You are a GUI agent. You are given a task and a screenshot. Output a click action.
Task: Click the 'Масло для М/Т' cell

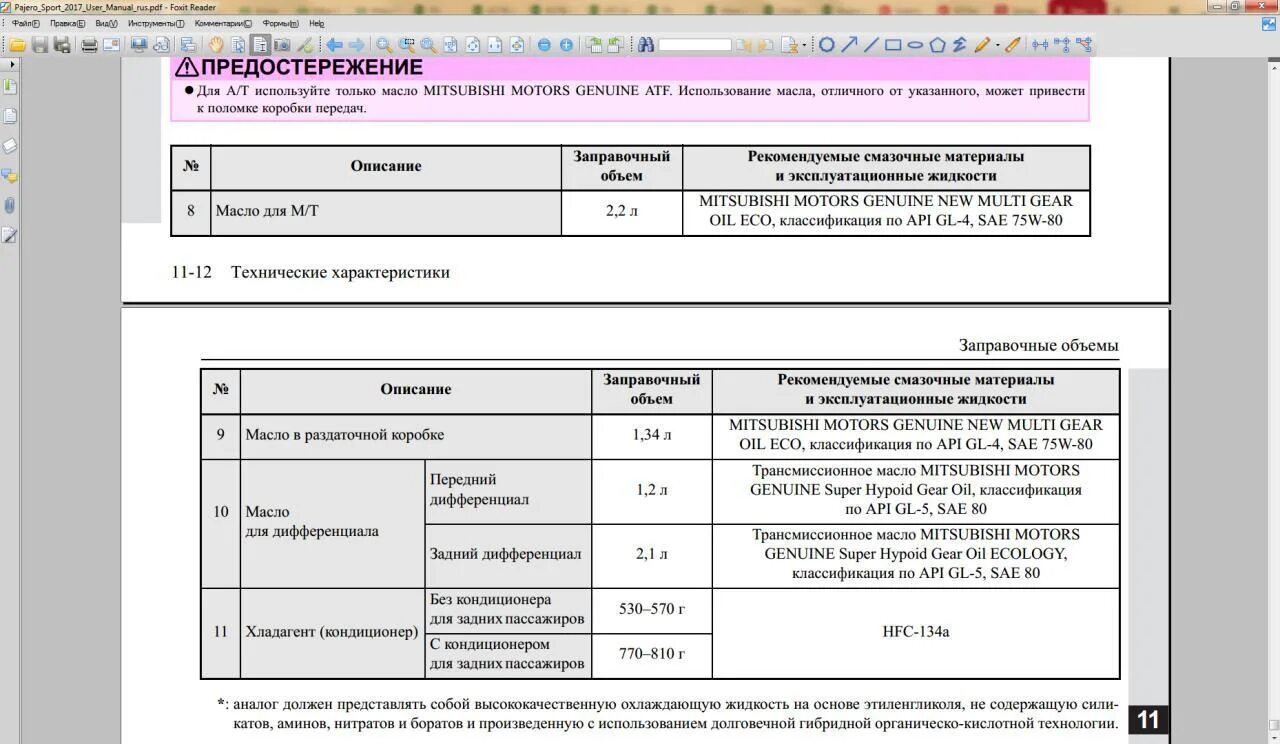[385, 212]
